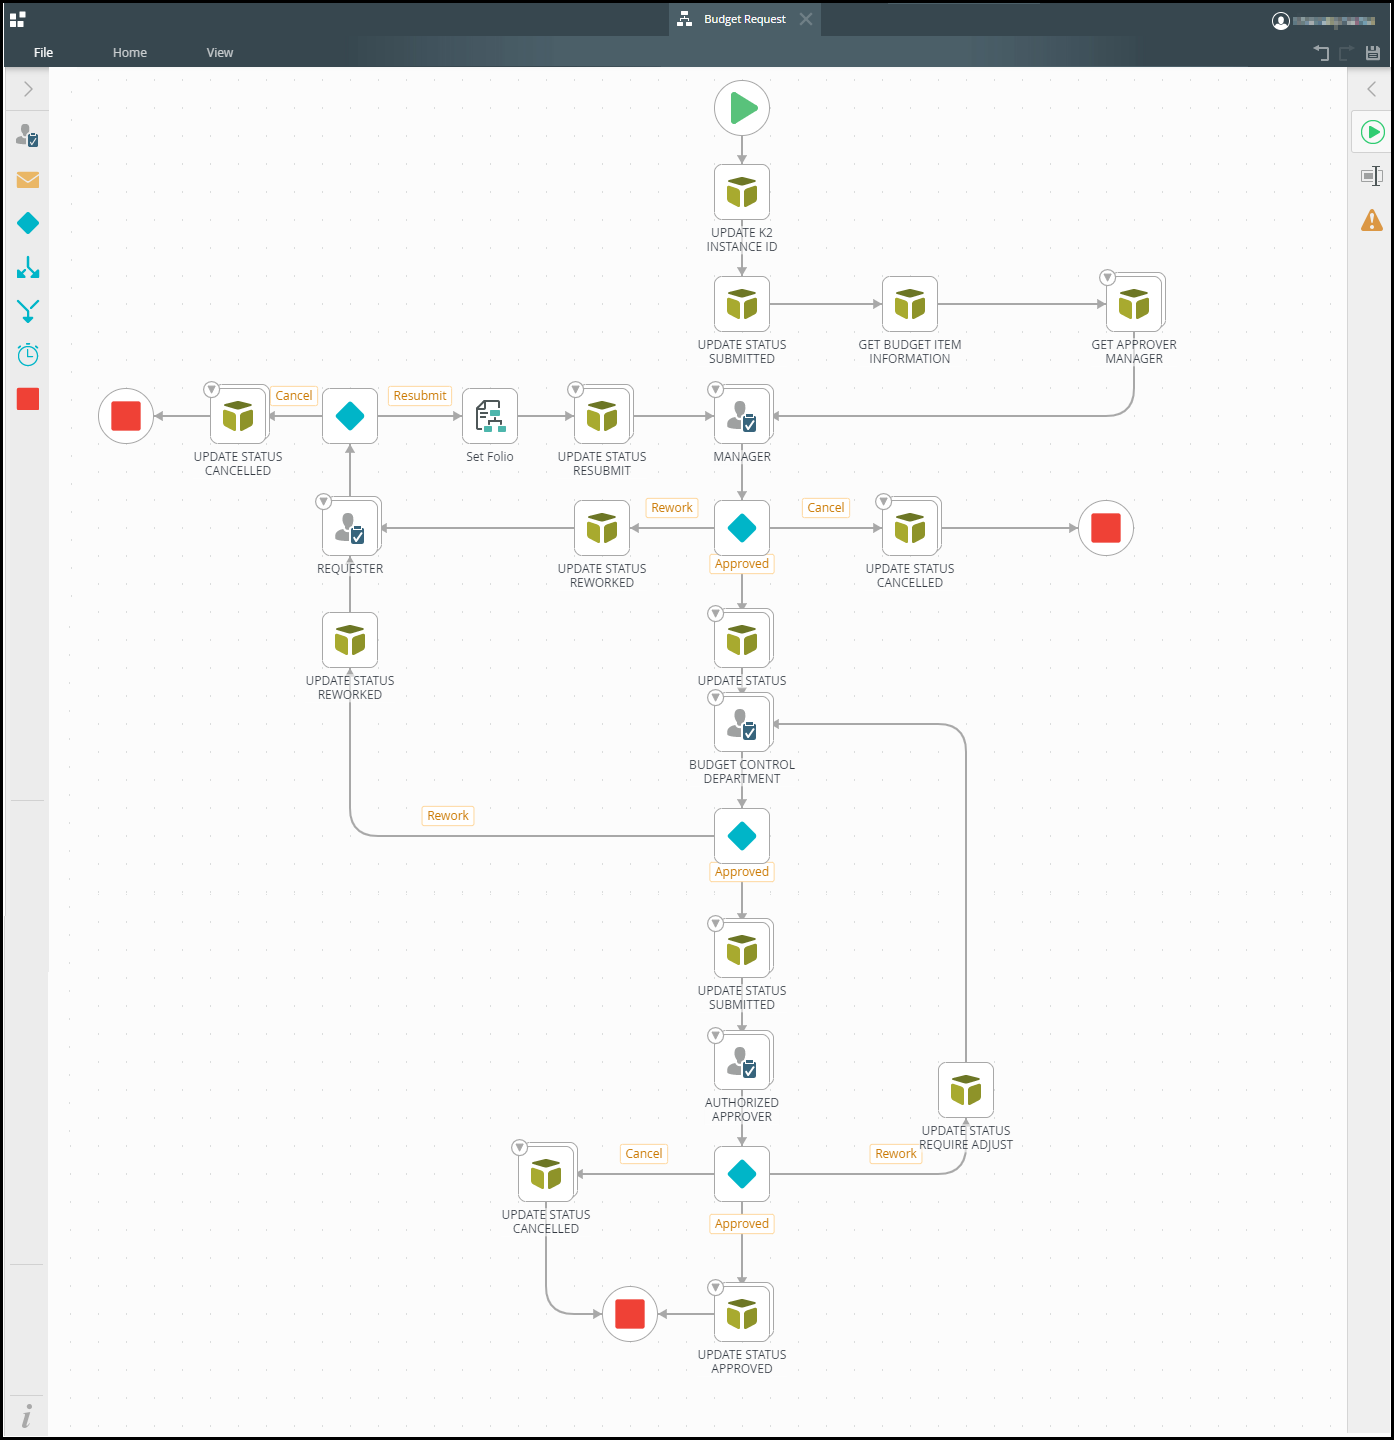
Task: Select UPDATE STATUS REWORKED step below REQUESTER
Action: (x=350, y=640)
